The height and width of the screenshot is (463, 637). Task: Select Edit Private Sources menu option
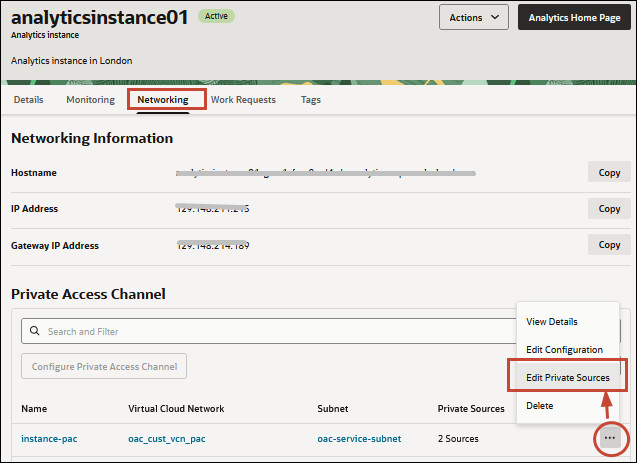click(568, 377)
